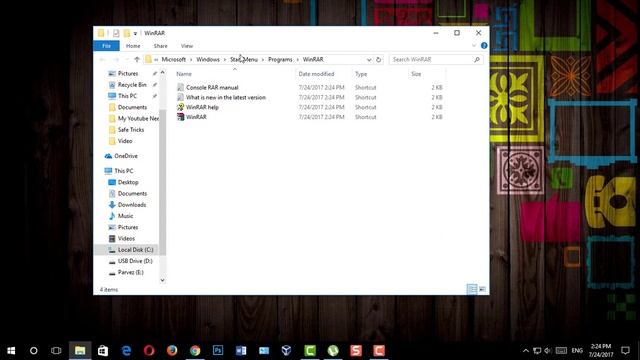Open My Youtube folder in sidebar
Image resolution: width=640 pixels, height=360 pixels.
138,118
